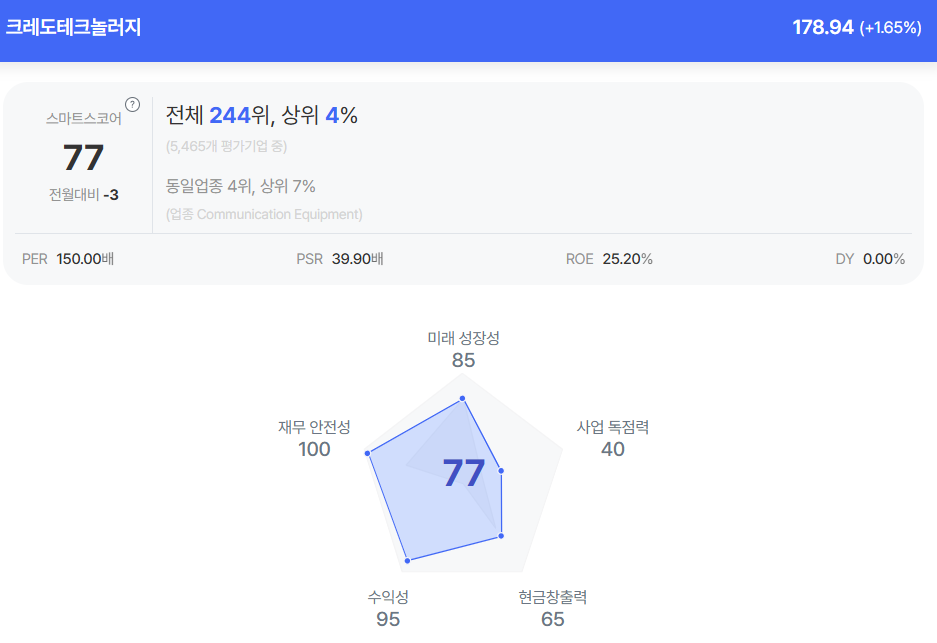Click the ROE 25.20% metric
The image size is (937, 643).
609,259
